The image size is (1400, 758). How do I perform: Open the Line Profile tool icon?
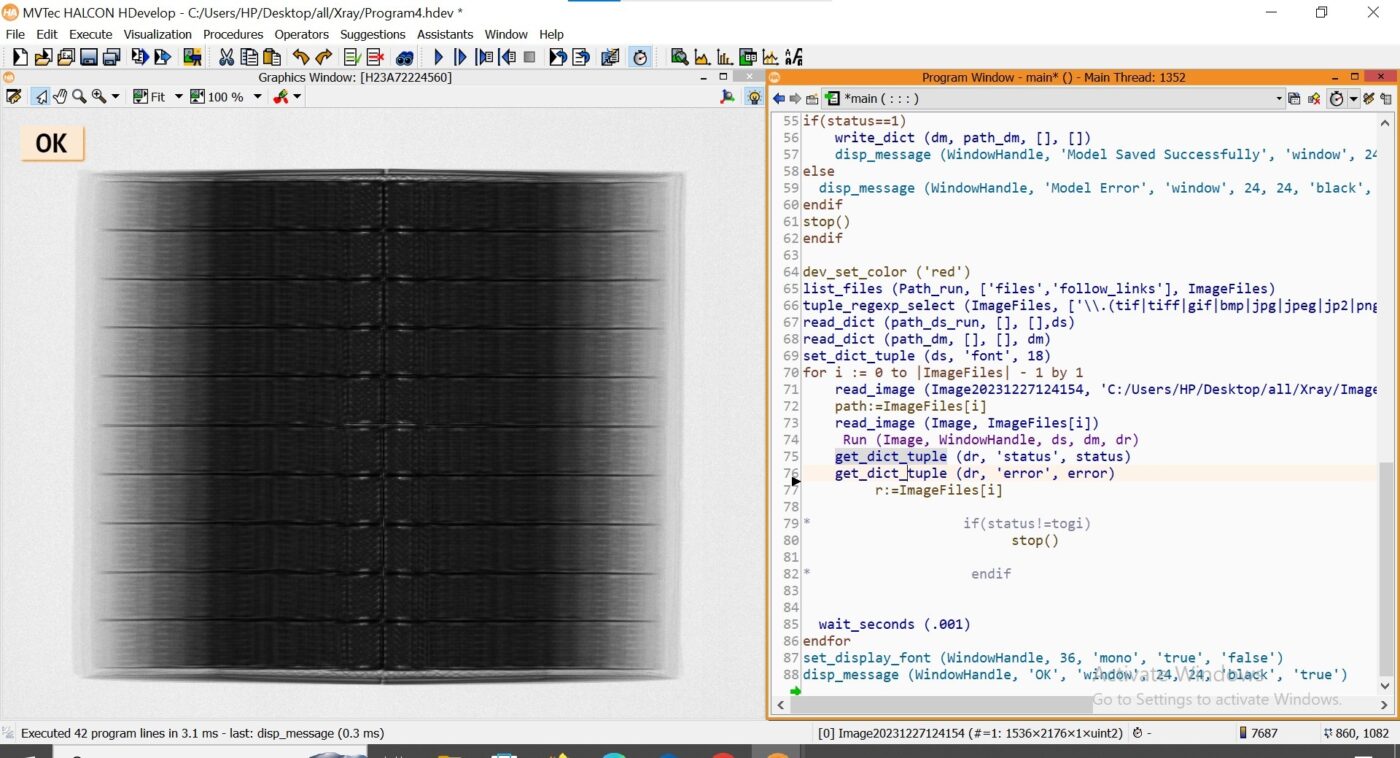point(771,57)
